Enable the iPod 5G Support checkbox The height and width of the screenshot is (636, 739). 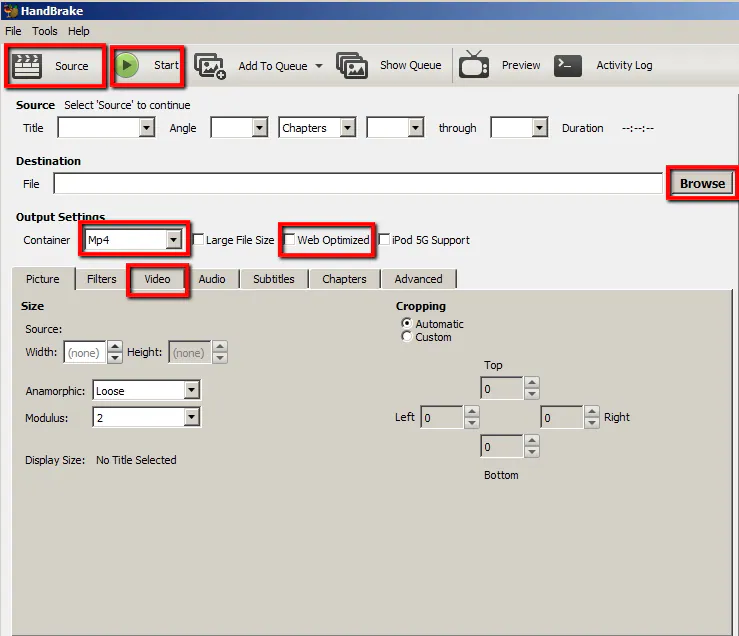coord(384,240)
